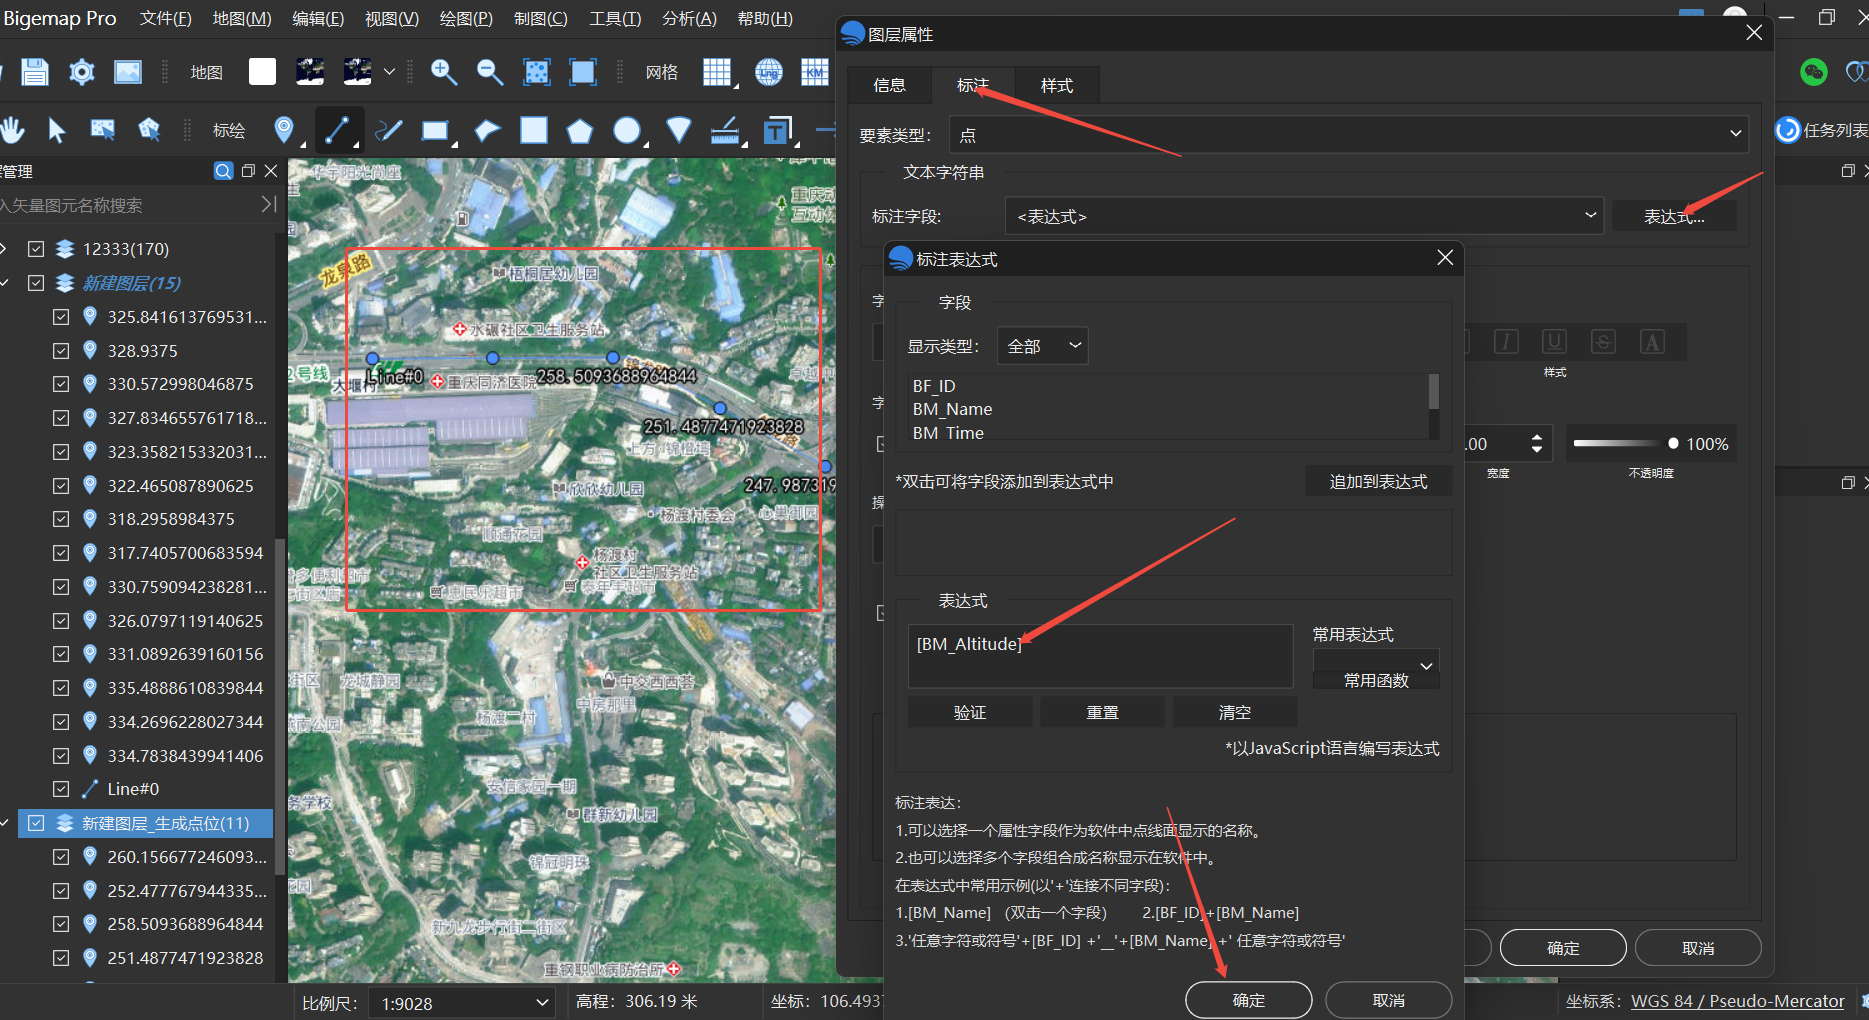Pick the point marker plotting tool

point(284,130)
